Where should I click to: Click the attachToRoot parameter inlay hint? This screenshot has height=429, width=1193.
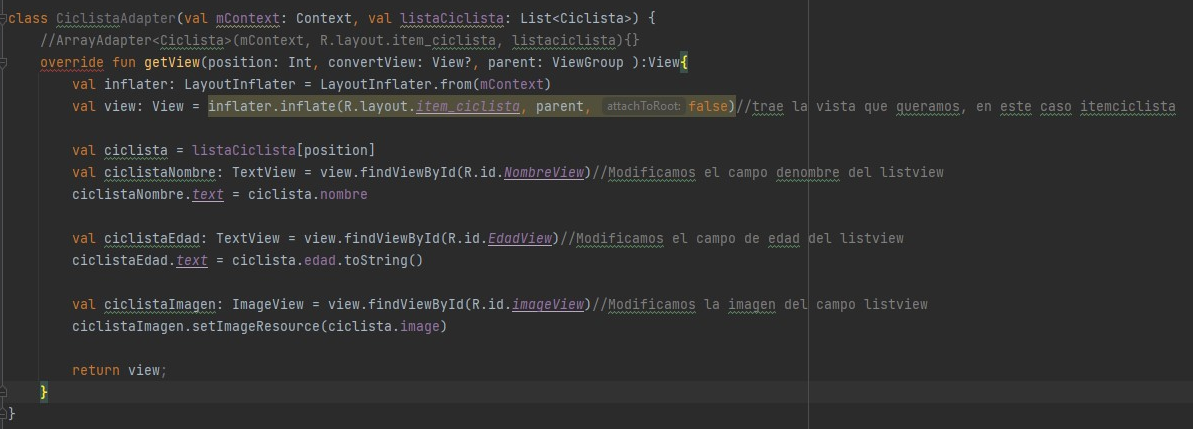(x=643, y=107)
